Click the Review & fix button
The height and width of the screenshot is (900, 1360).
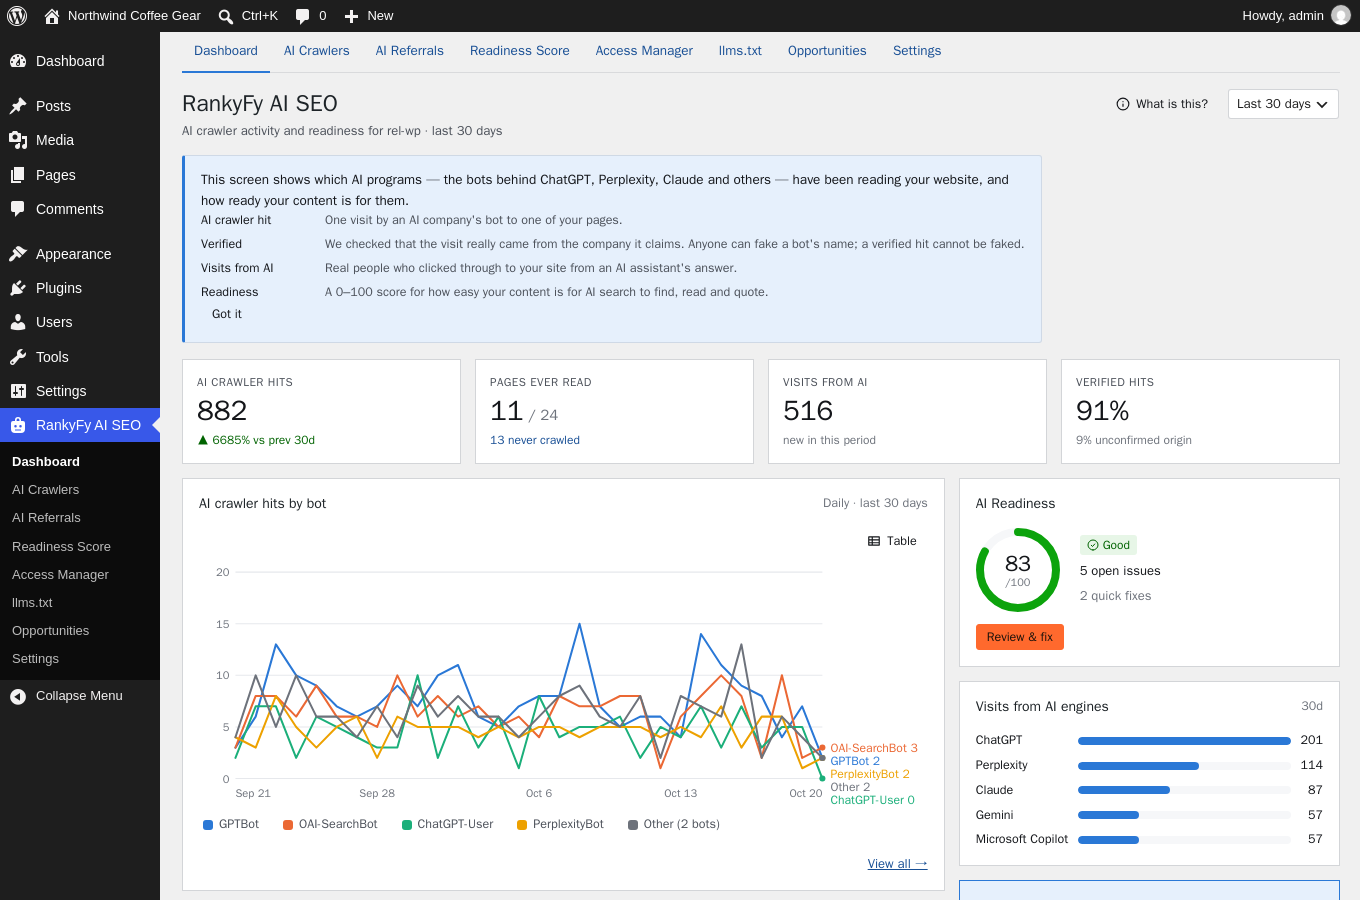[x=1020, y=637]
